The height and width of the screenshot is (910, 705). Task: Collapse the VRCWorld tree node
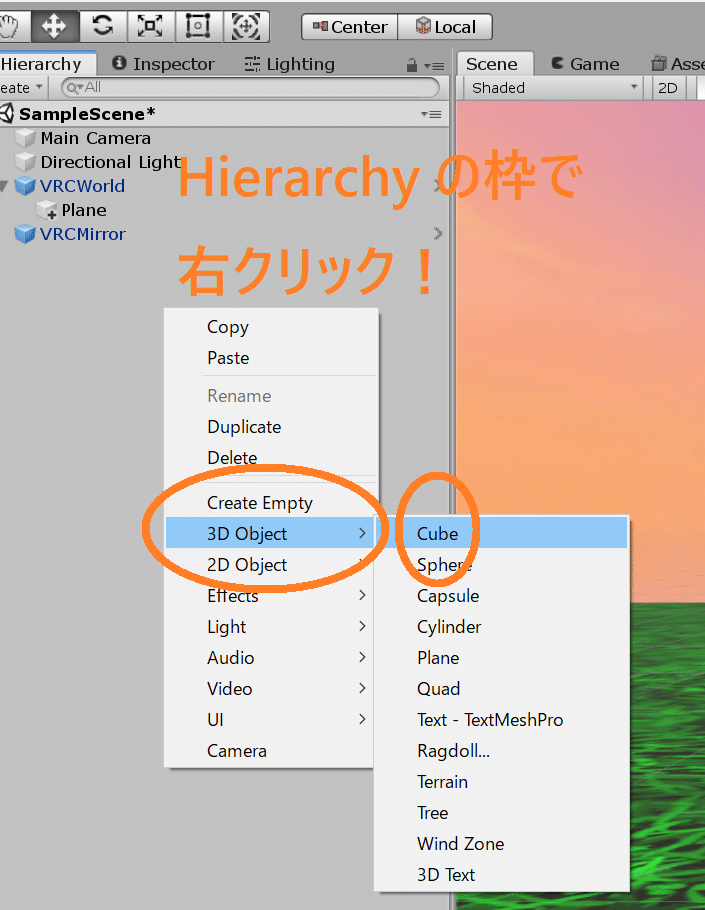[4, 186]
